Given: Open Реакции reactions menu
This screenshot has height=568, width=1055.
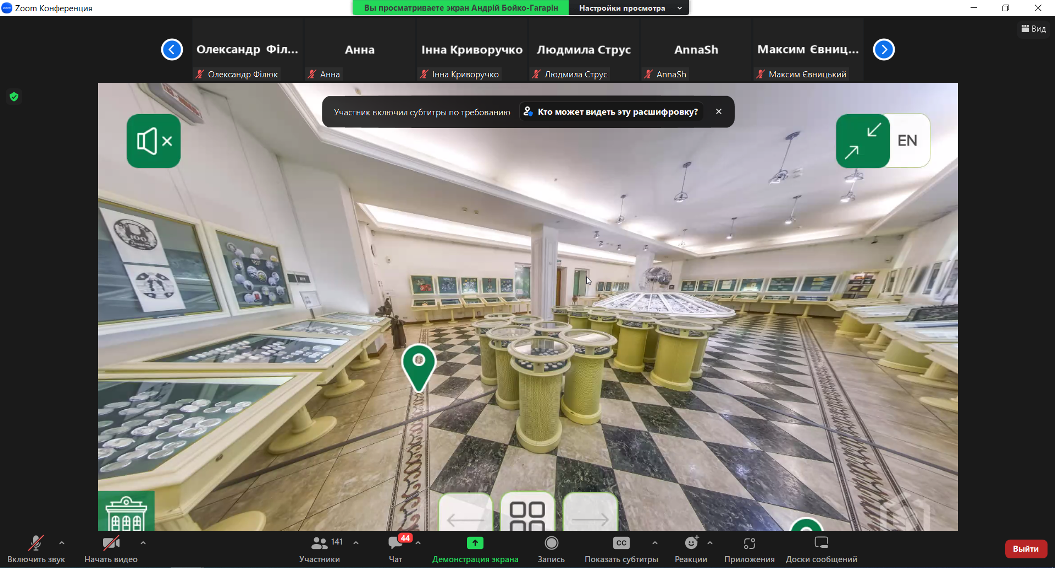Looking at the screenshot, I should [691, 549].
